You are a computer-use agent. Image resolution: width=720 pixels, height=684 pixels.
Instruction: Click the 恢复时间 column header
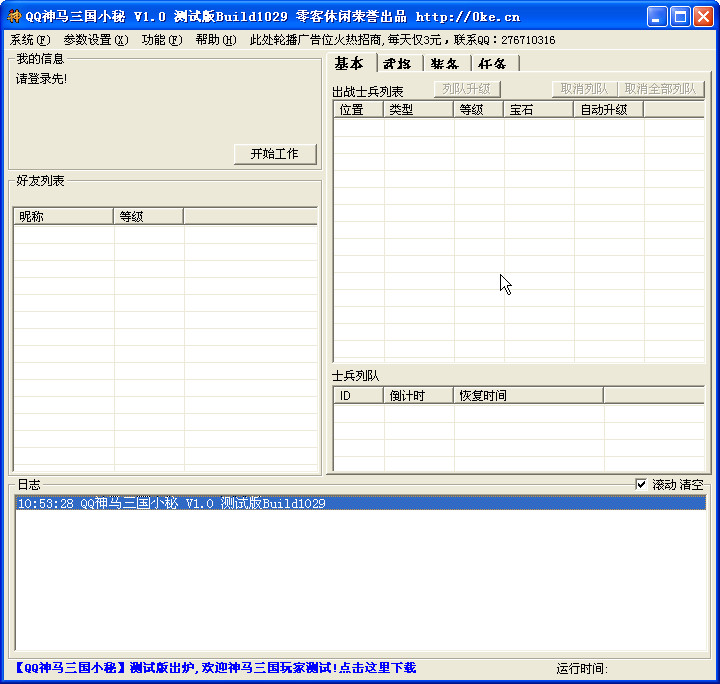[529, 395]
